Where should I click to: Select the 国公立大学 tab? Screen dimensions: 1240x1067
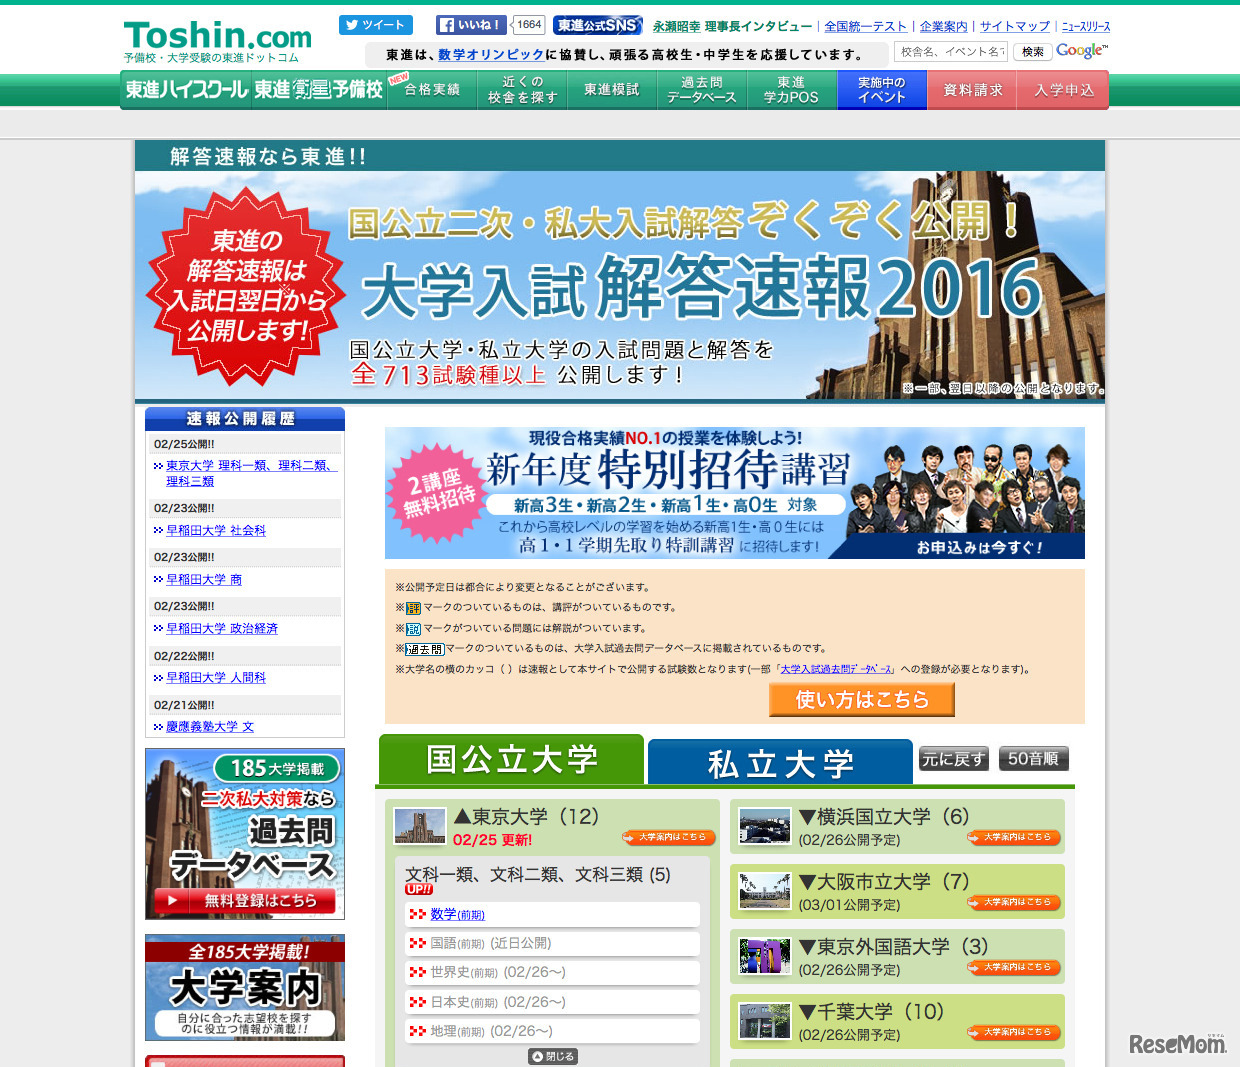pyautogui.click(x=510, y=758)
